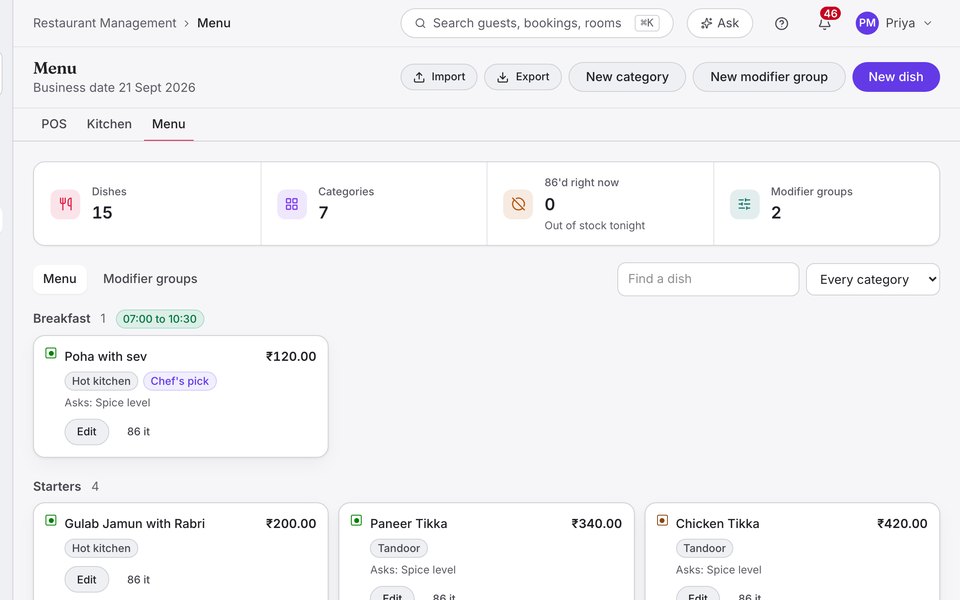This screenshot has width=960, height=600.
Task: Click veg indicator on Gulab Jamun with Rabri
Action: (51, 520)
